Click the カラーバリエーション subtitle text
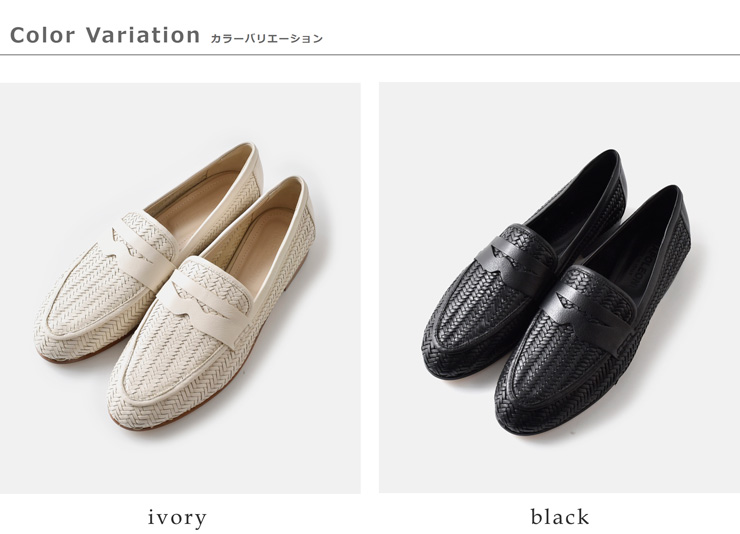The image size is (740, 534). tap(266, 39)
